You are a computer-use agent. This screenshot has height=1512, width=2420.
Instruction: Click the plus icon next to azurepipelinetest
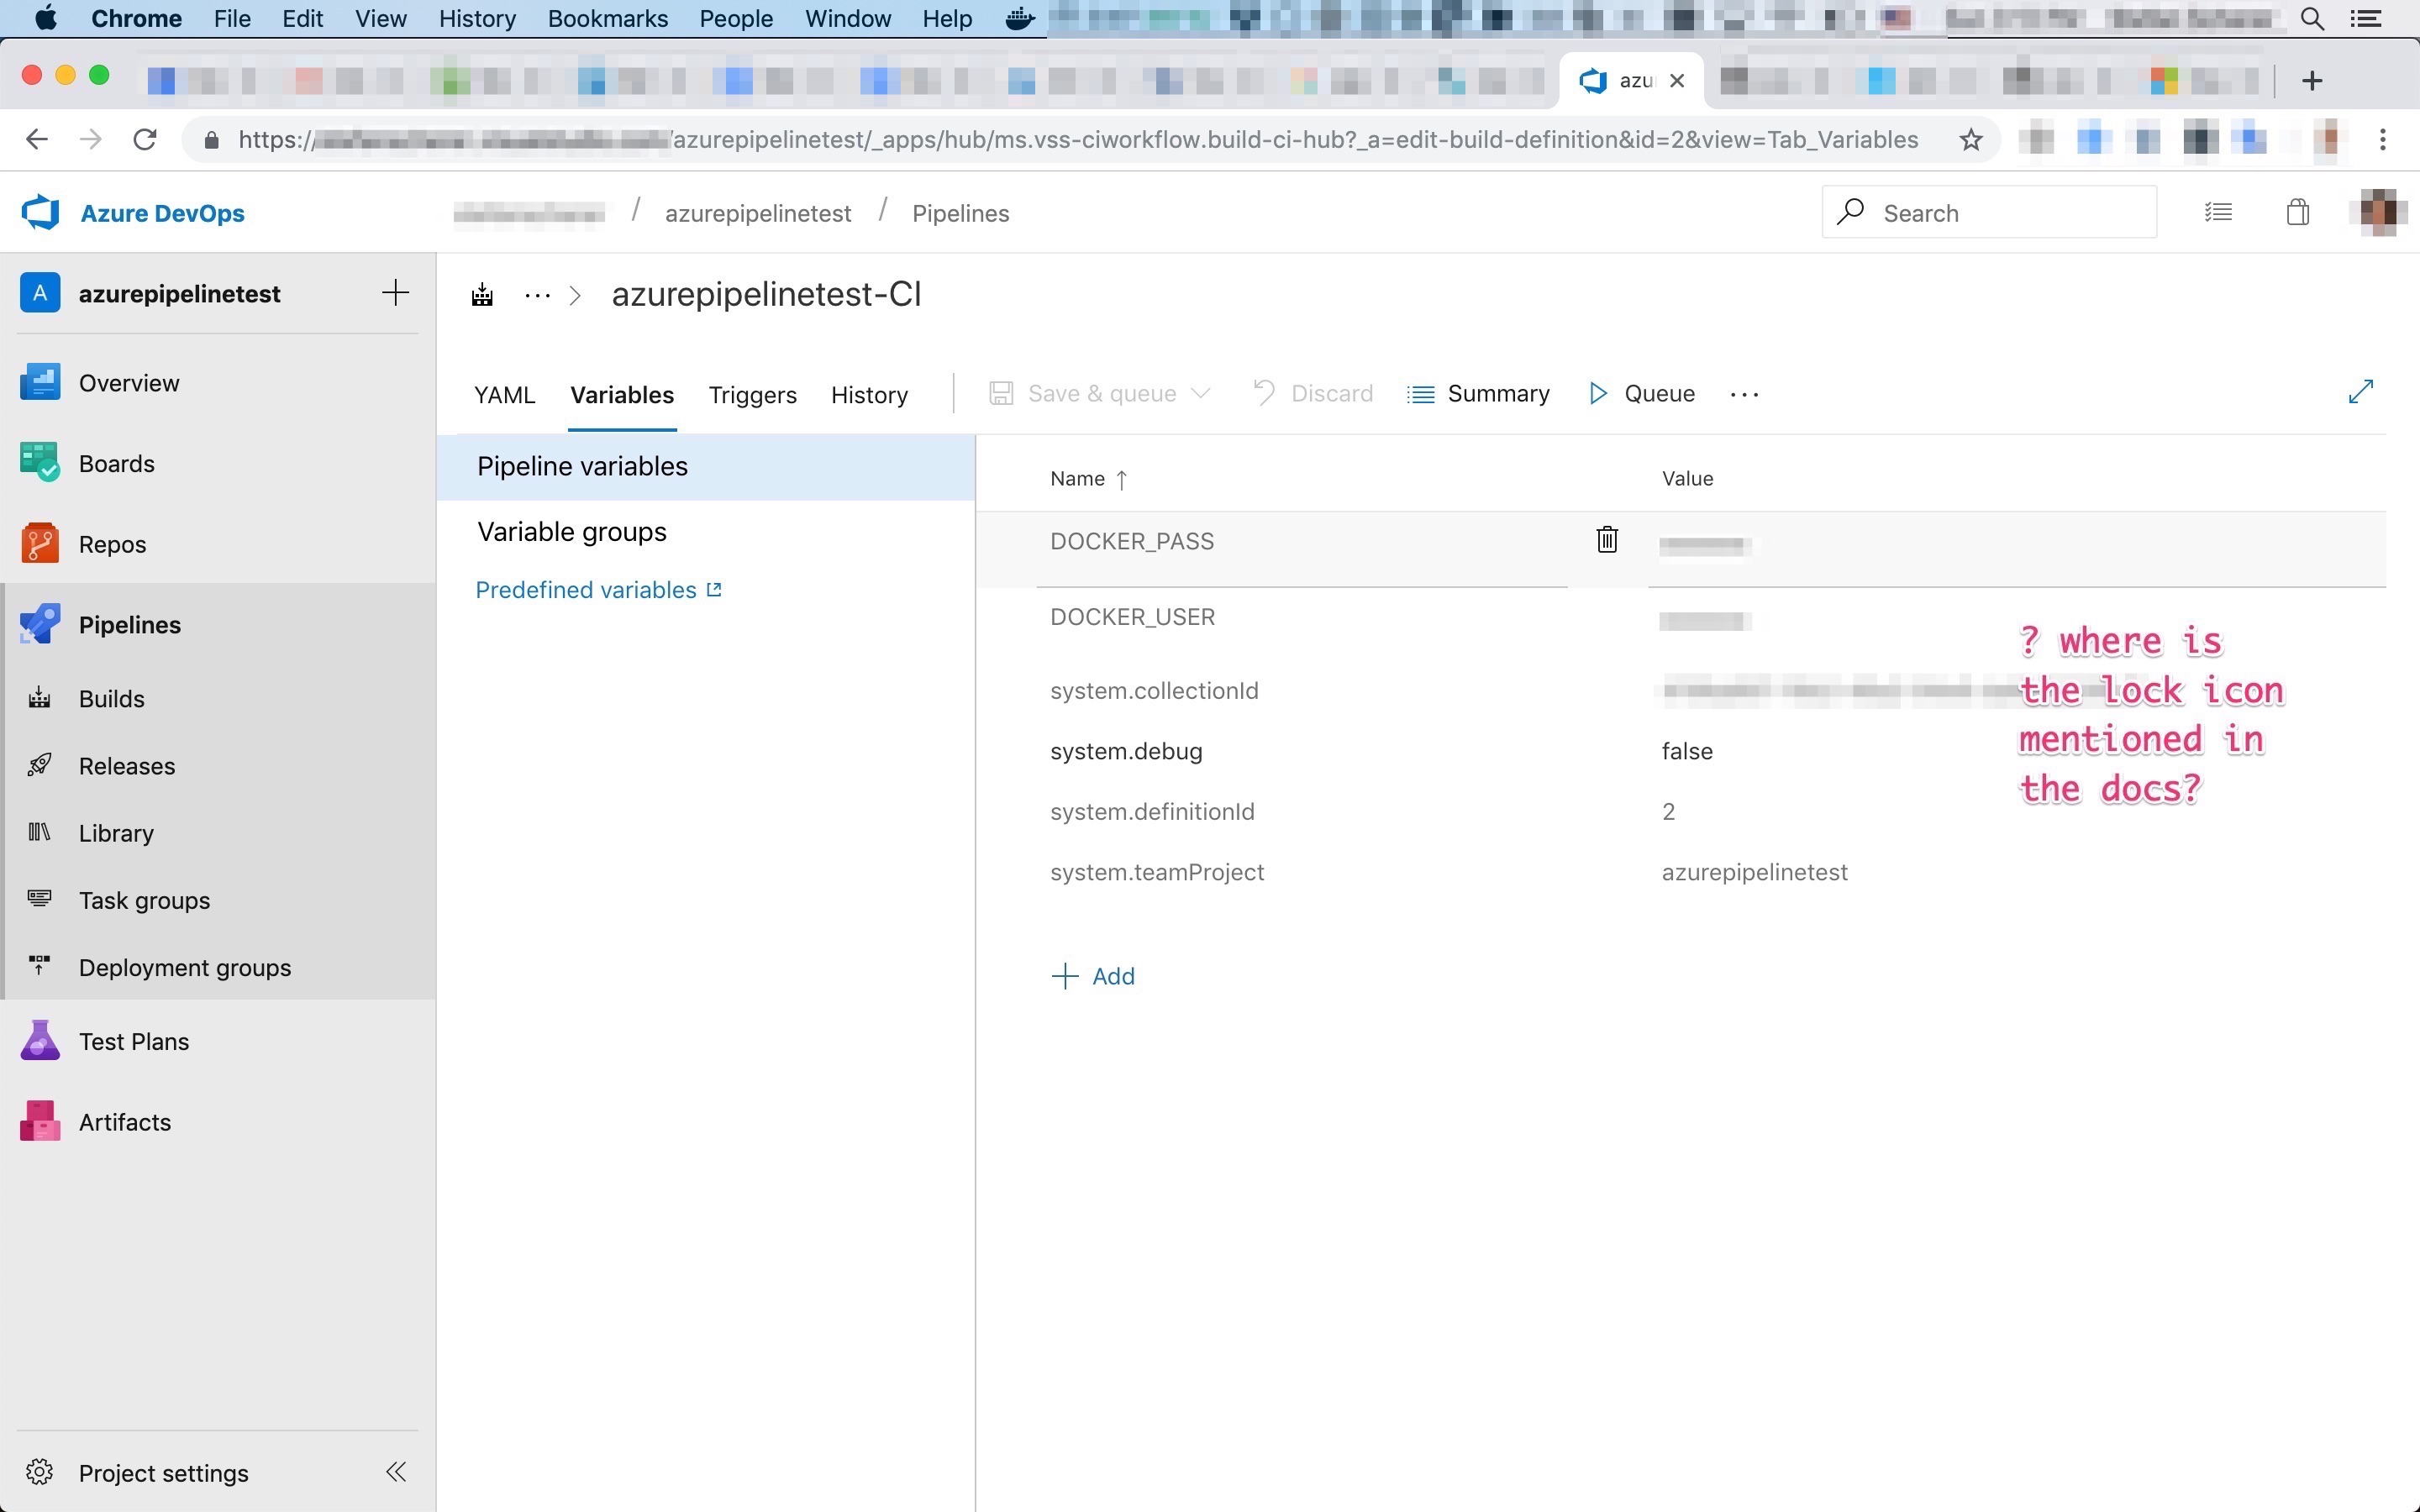[396, 293]
